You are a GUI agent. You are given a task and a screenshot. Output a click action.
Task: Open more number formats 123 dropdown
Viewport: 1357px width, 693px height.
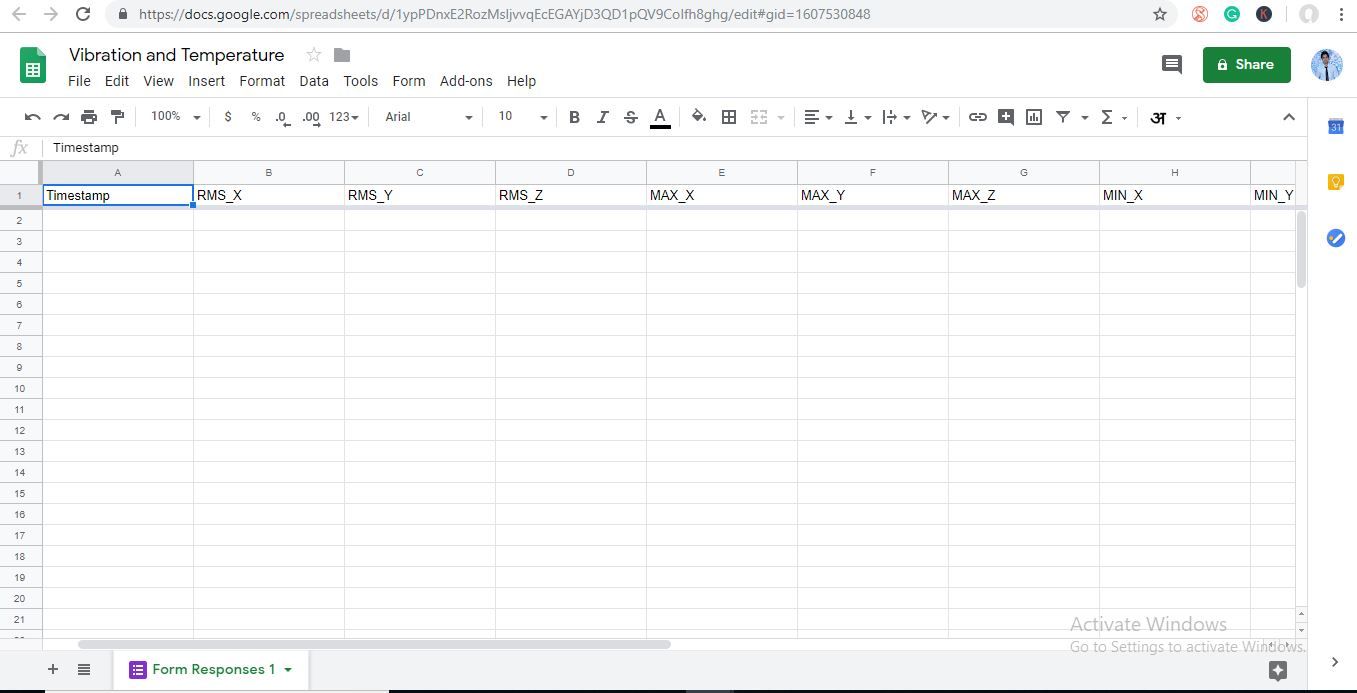(x=343, y=117)
